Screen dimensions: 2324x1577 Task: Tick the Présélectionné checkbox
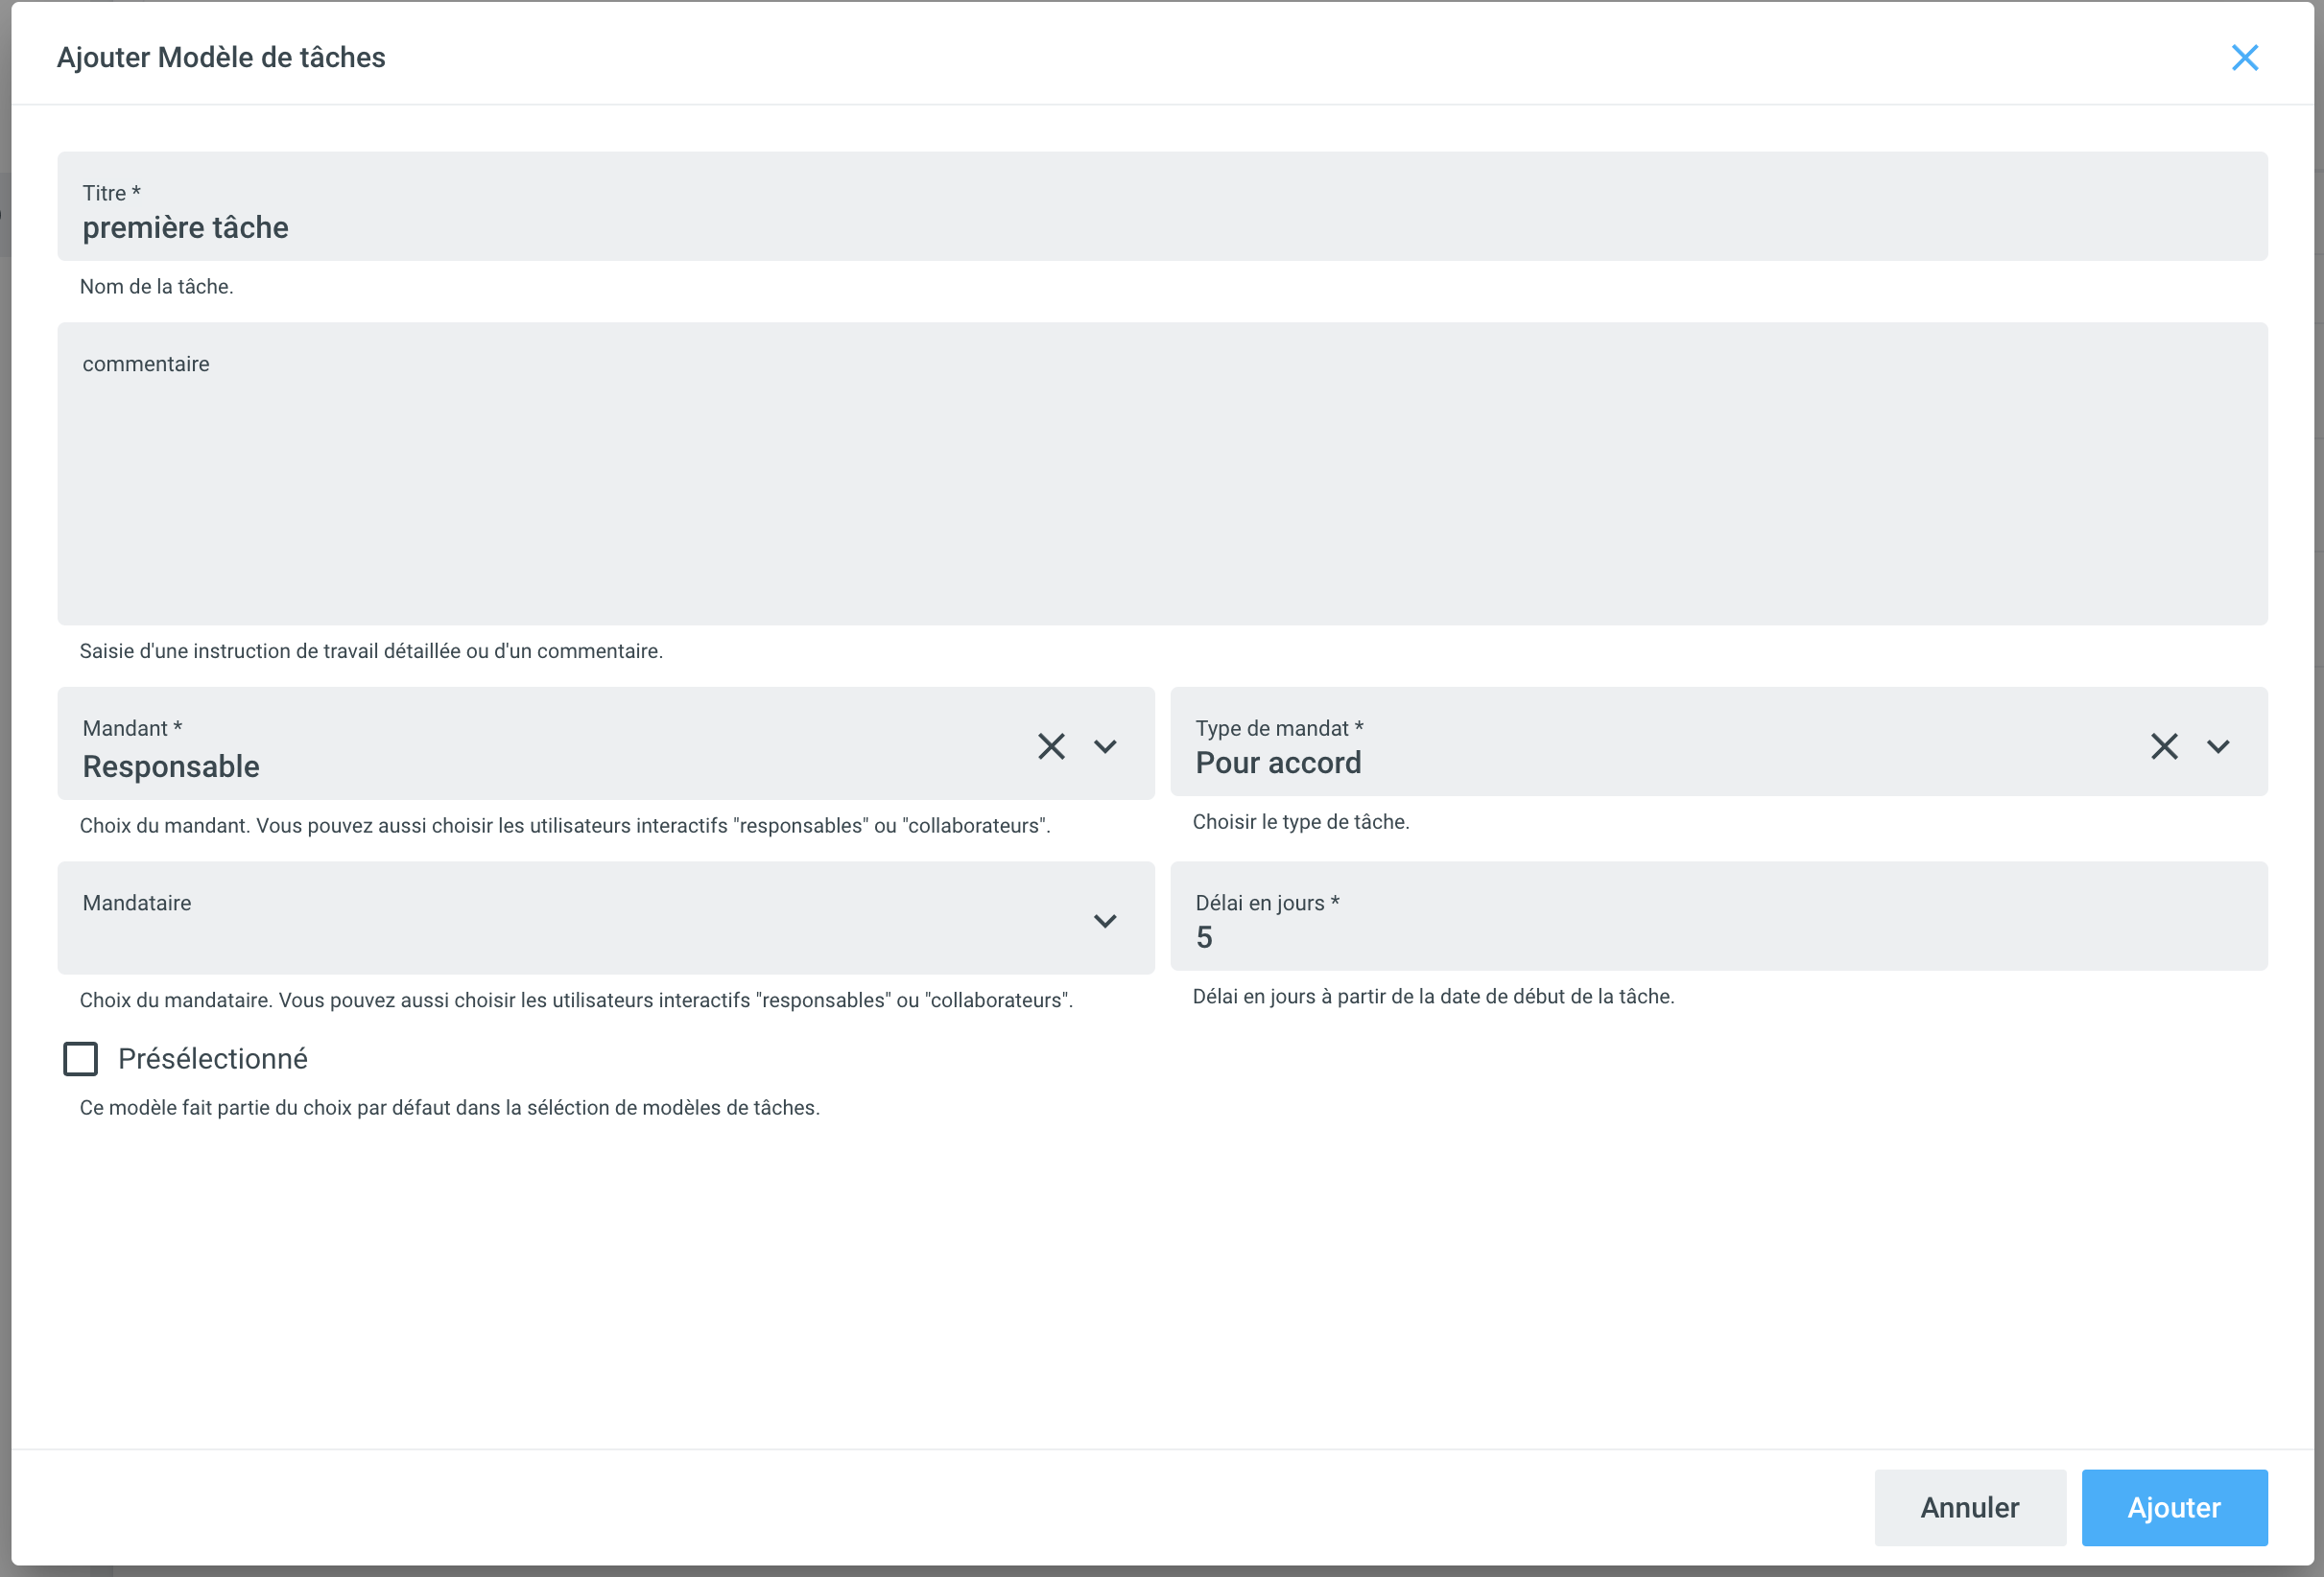tap(81, 1059)
